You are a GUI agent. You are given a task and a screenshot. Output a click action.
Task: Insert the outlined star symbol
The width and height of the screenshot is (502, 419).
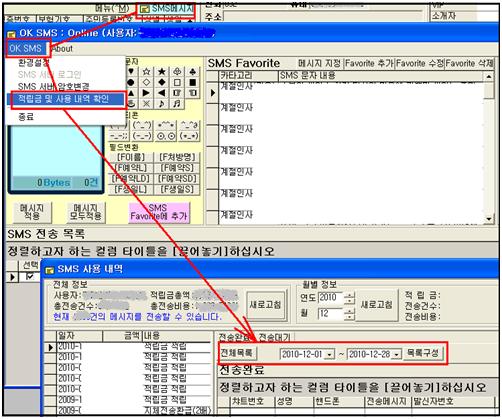[146, 71]
